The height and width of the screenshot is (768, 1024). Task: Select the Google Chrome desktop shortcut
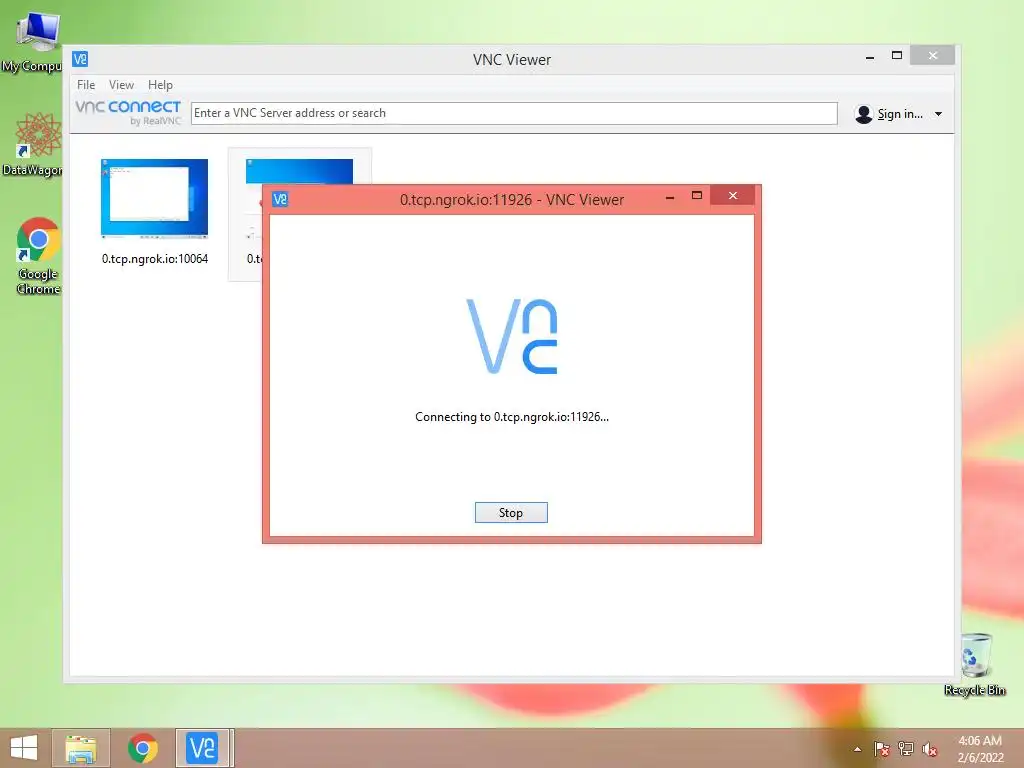(x=38, y=256)
